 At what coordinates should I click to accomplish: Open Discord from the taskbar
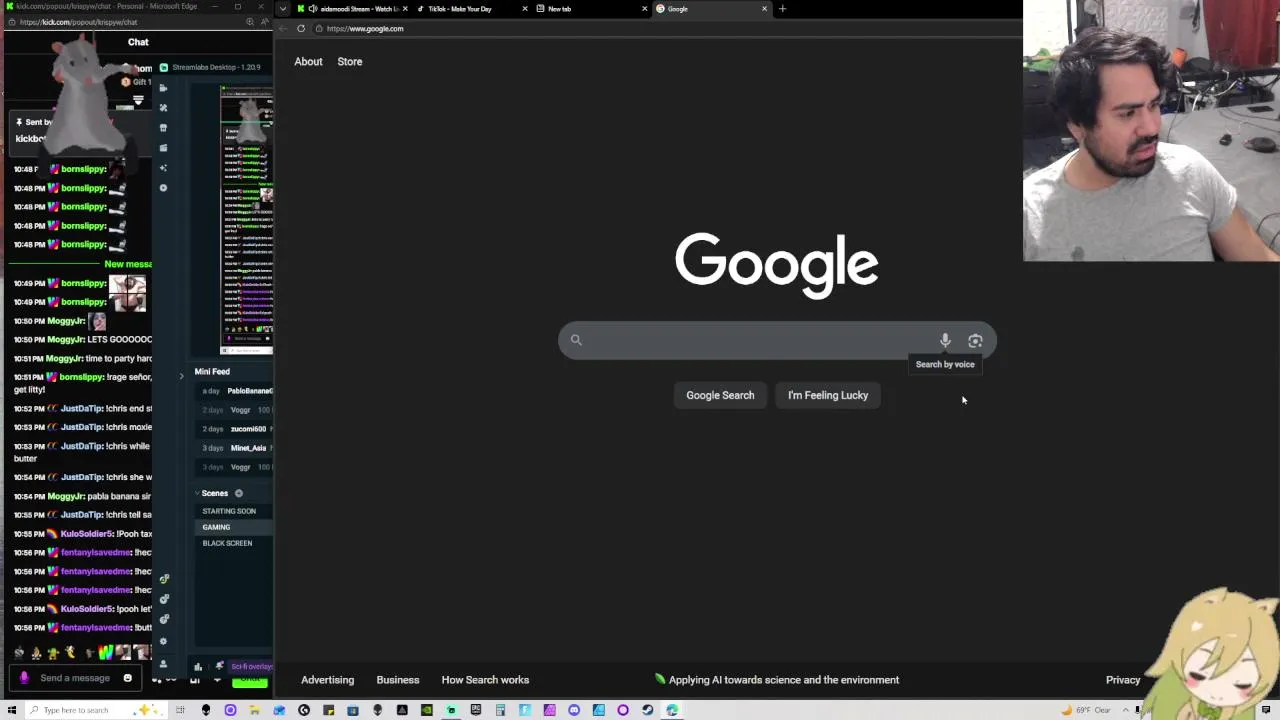coord(574,710)
